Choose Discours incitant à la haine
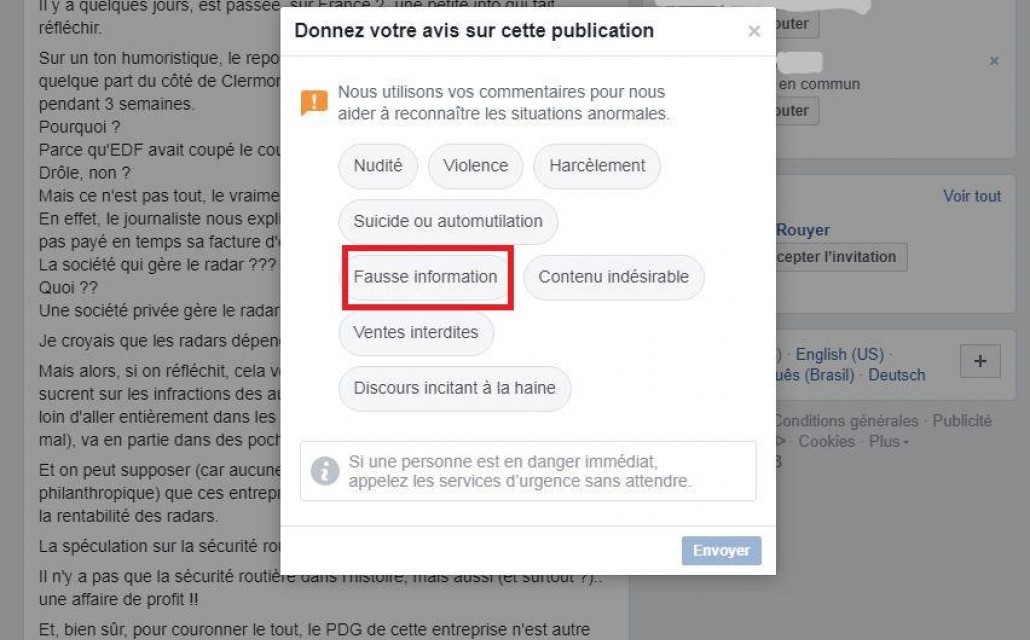This screenshot has height=640, width=1030. 455,388
